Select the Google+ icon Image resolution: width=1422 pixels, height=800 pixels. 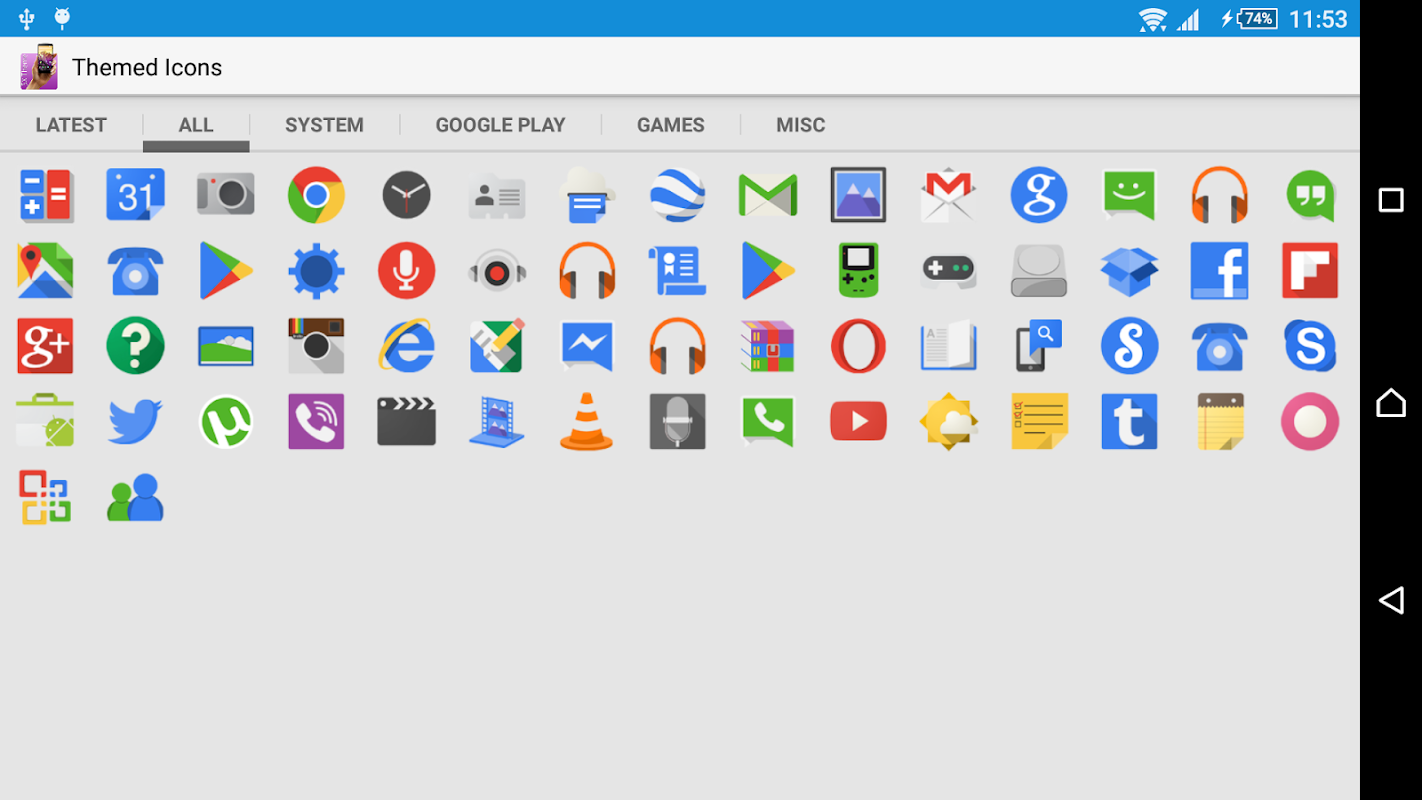(x=45, y=346)
